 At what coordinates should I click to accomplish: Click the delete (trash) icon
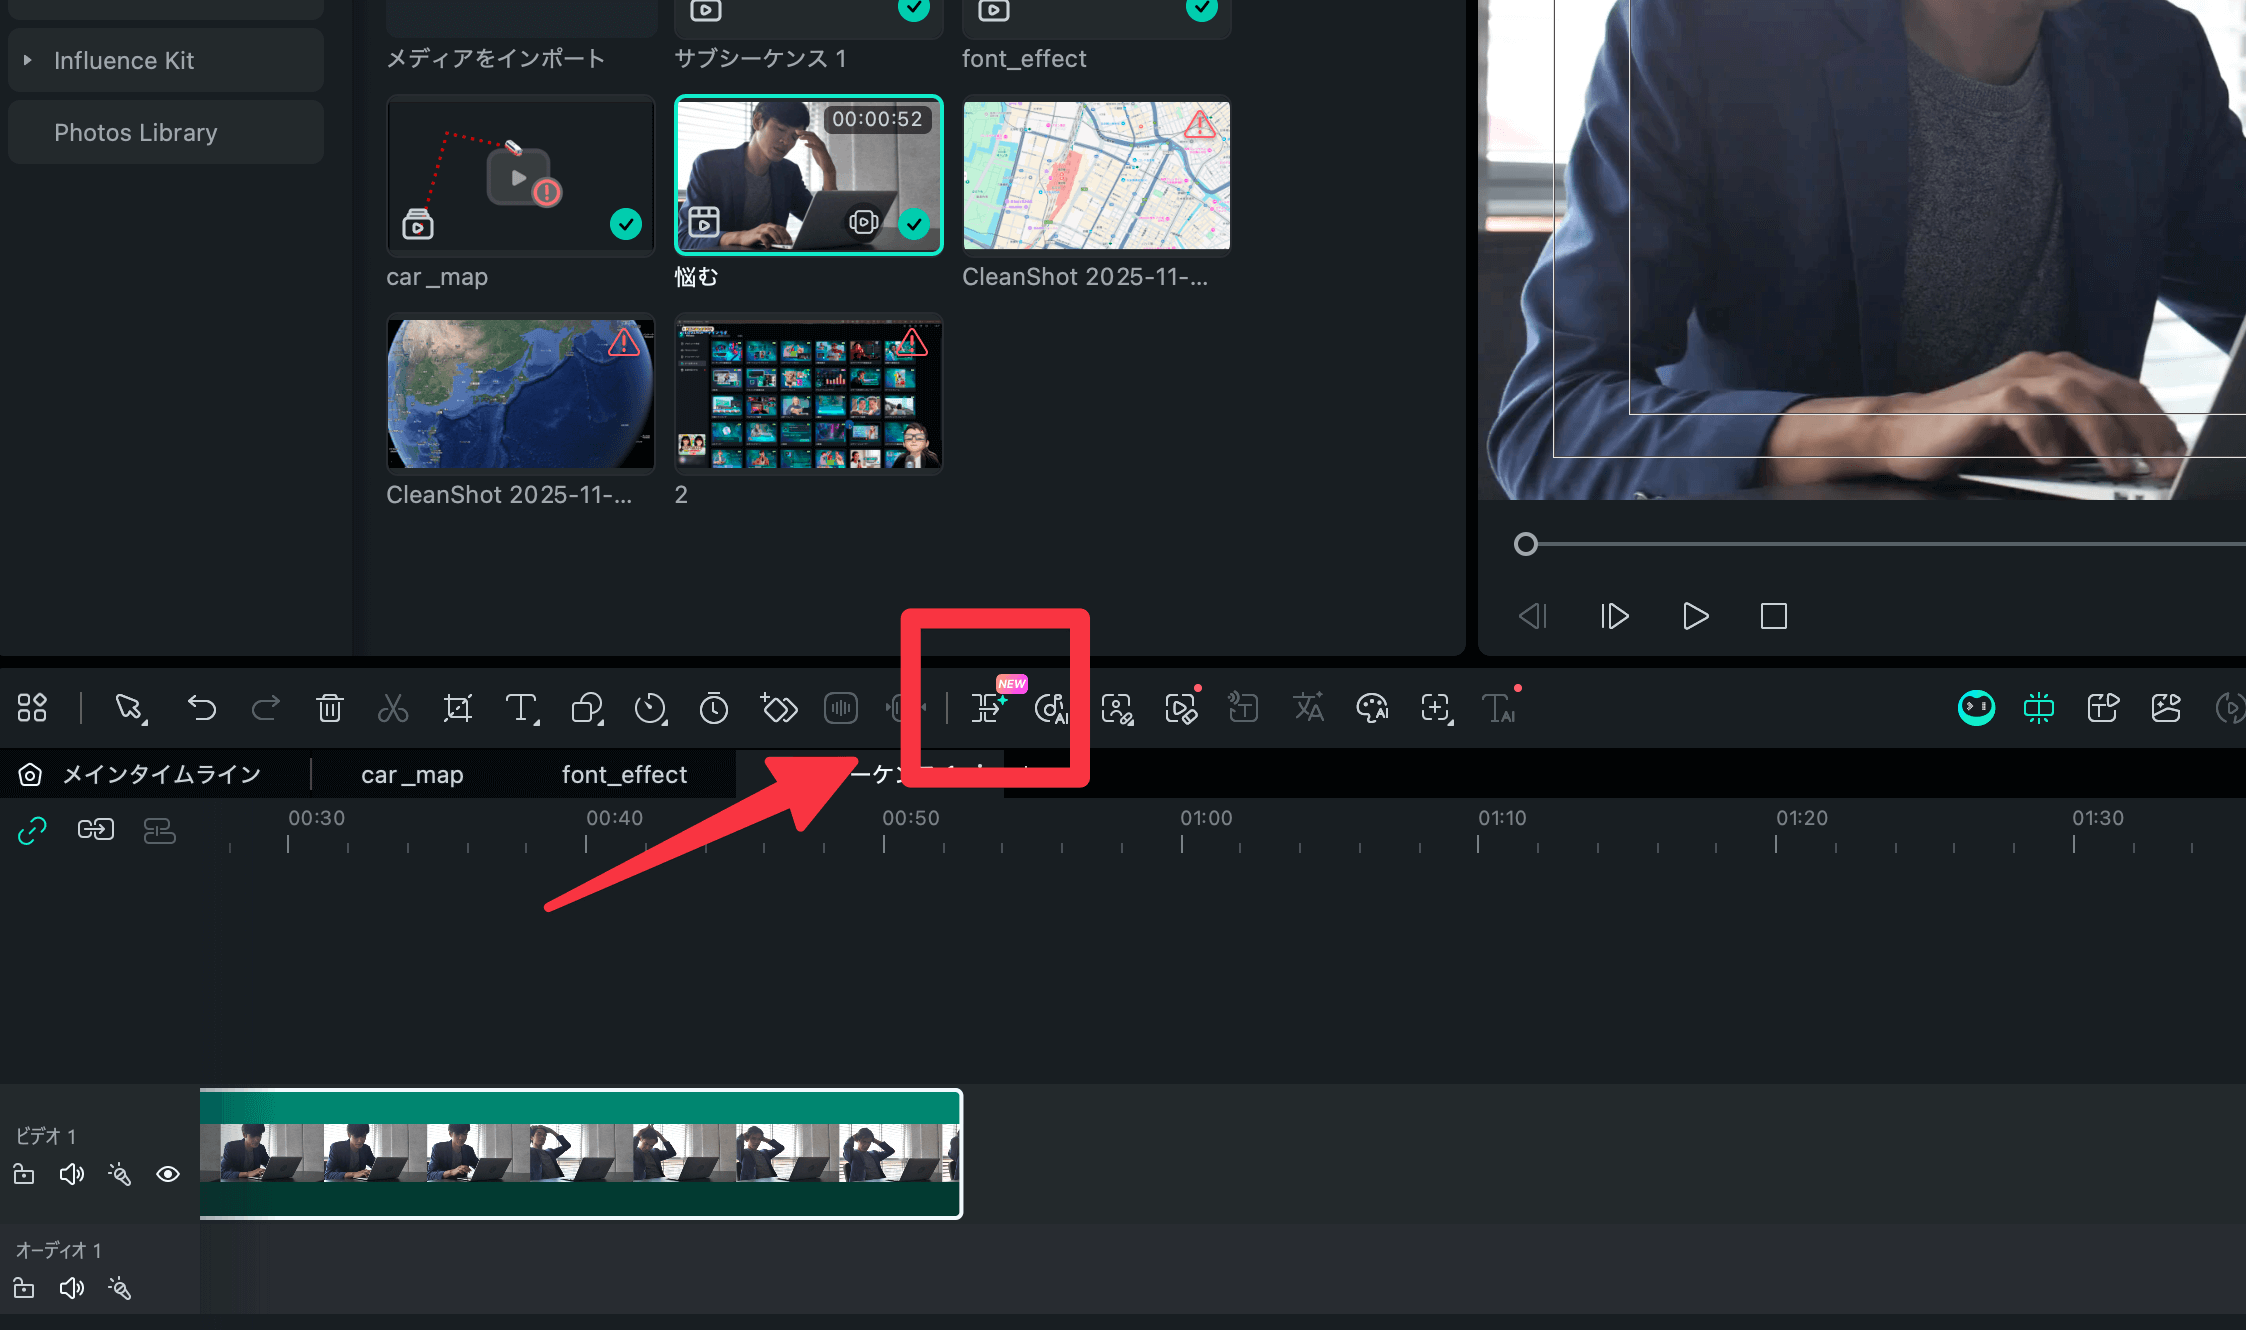[x=329, y=708]
